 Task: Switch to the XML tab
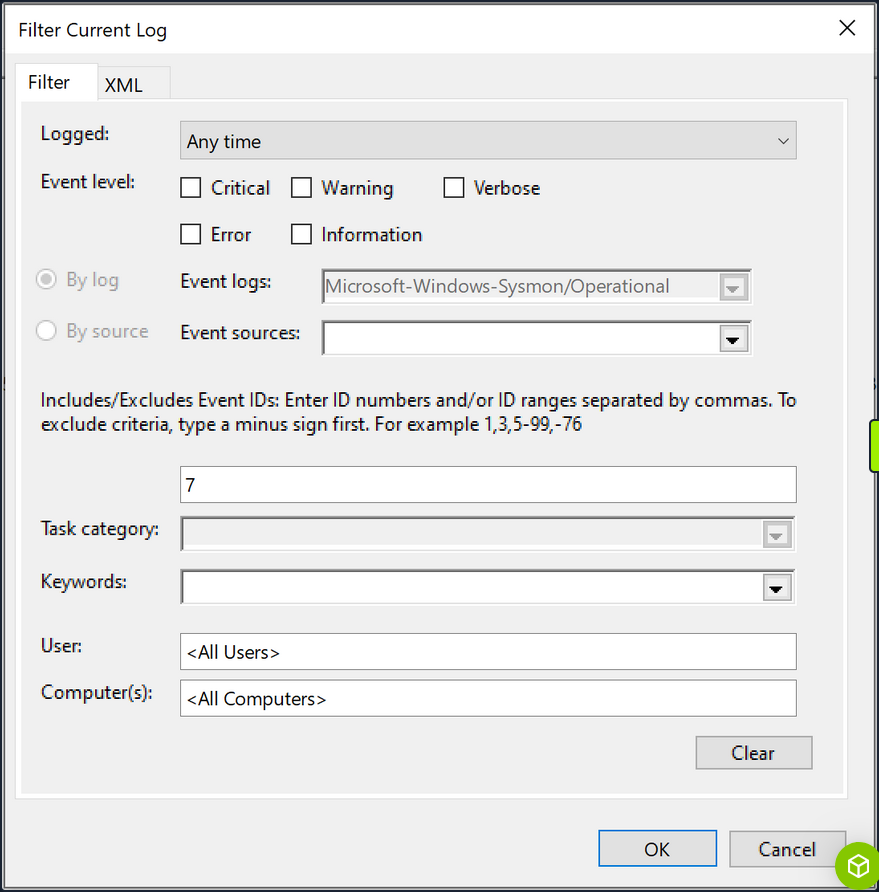tap(133, 84)
